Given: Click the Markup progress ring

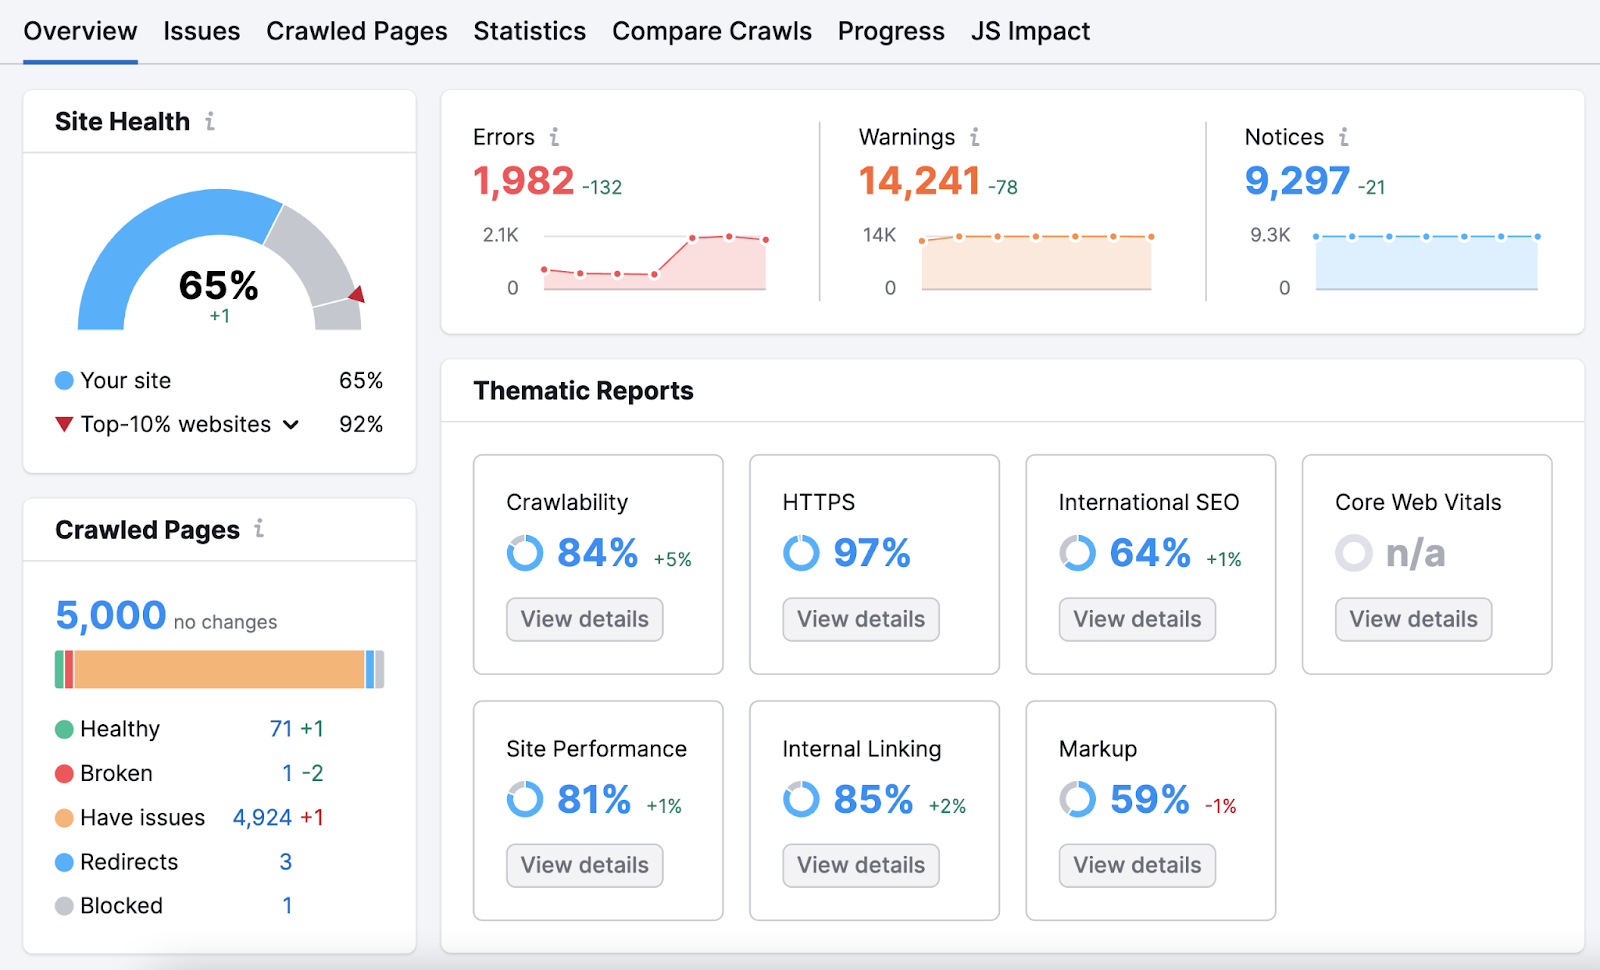Looking at the screenshot, I should (1076, 799).
